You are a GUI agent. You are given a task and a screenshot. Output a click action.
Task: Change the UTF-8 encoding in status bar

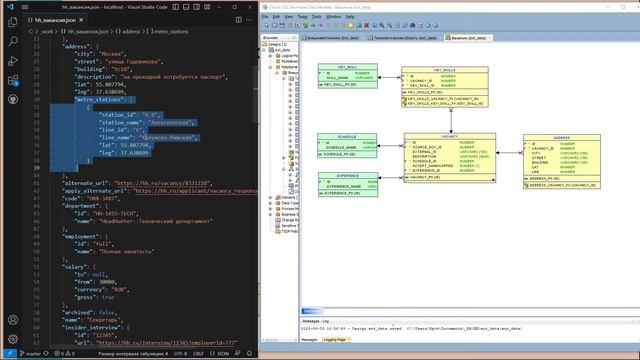tap(180, 353)
